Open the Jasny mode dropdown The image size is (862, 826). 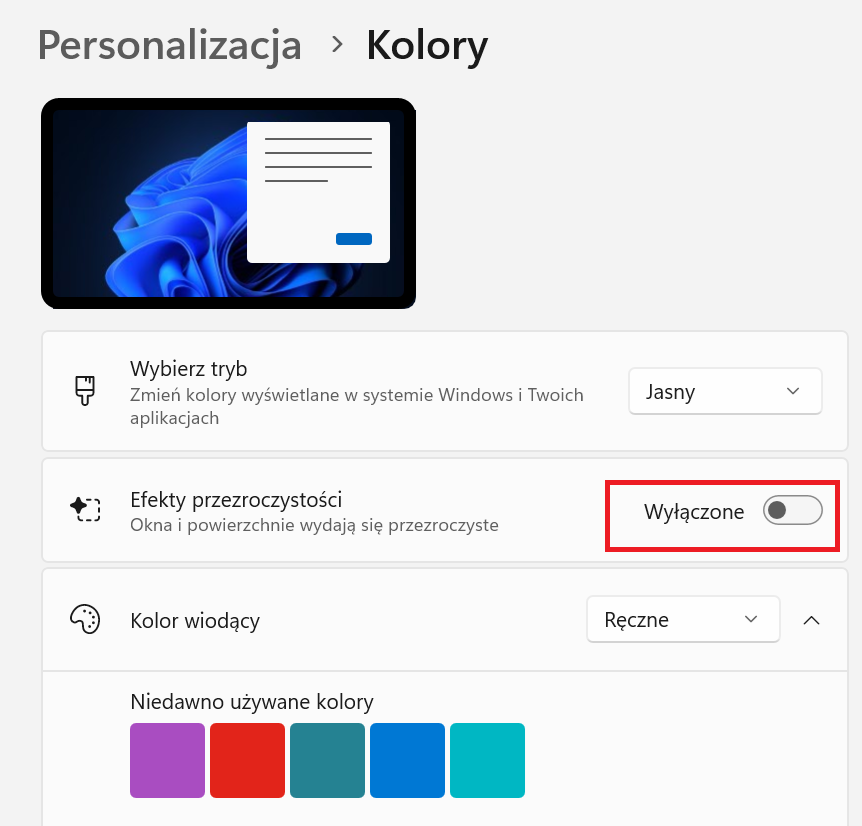click(725, 391)
